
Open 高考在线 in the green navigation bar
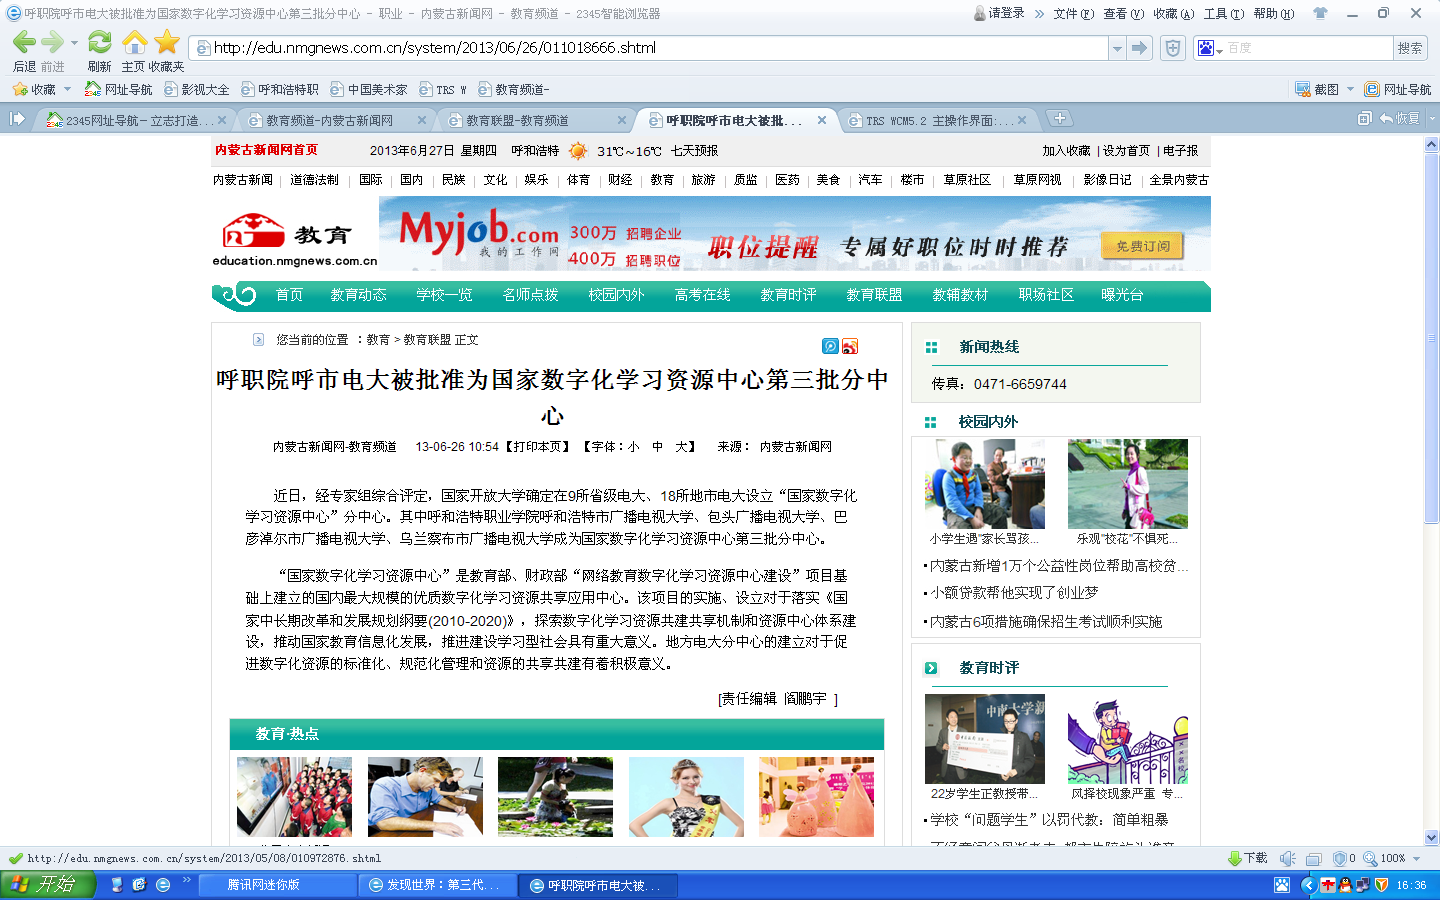coord(702,295)
